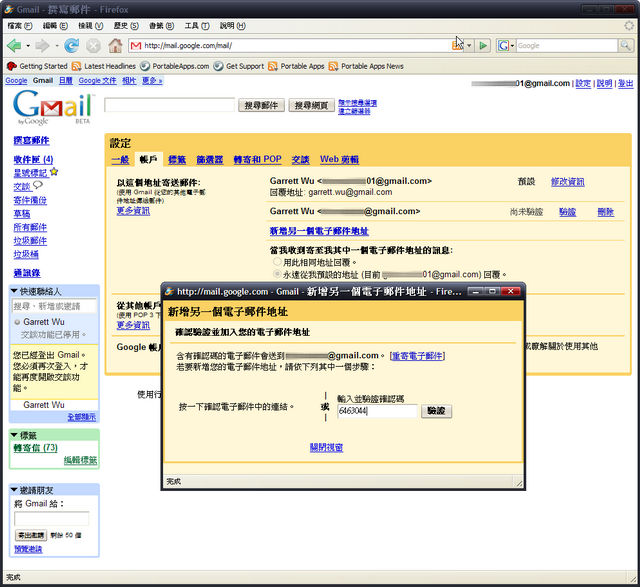Image resolution: width=640 pixels, height=587 pixels.
Task: Click the browser Forward arrow
Action: 42,45
